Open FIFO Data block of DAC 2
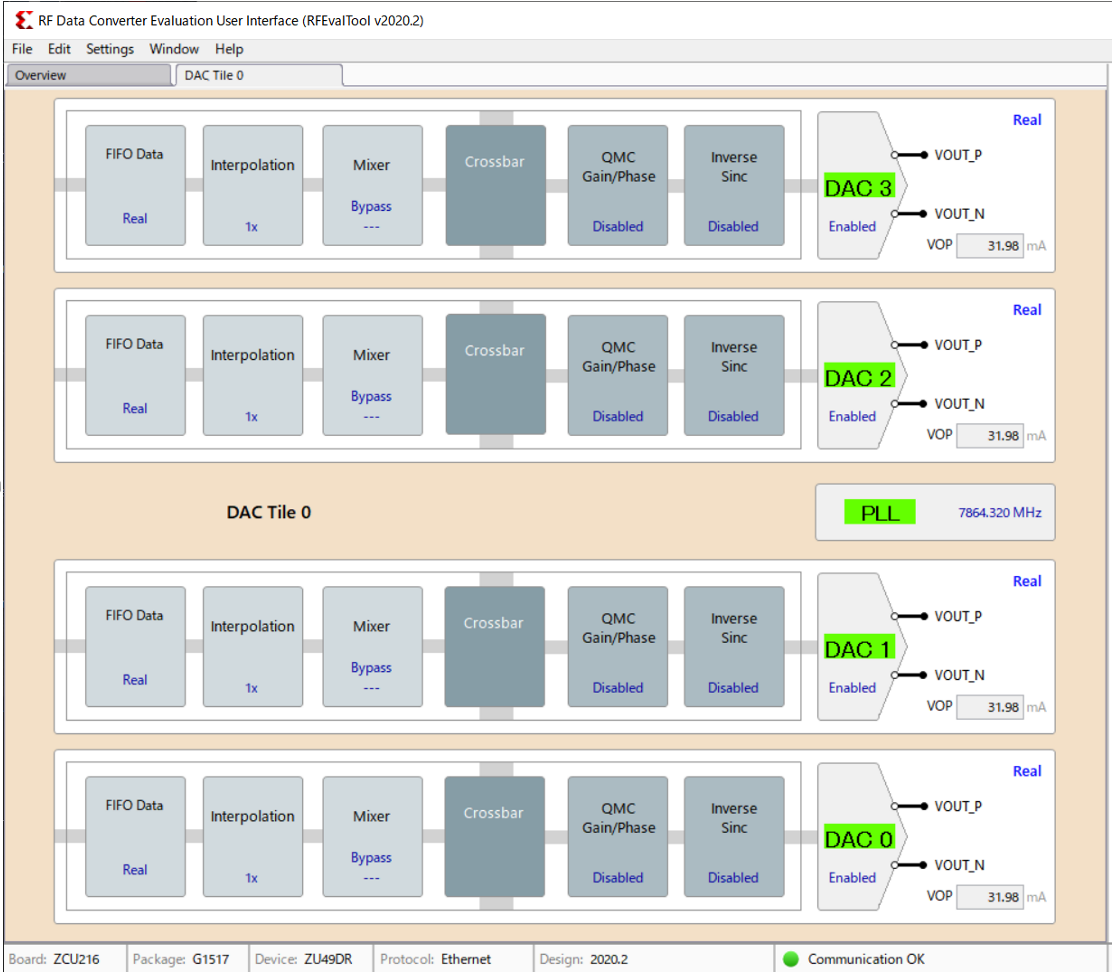The image size is (1112, 972). (135, 376)
